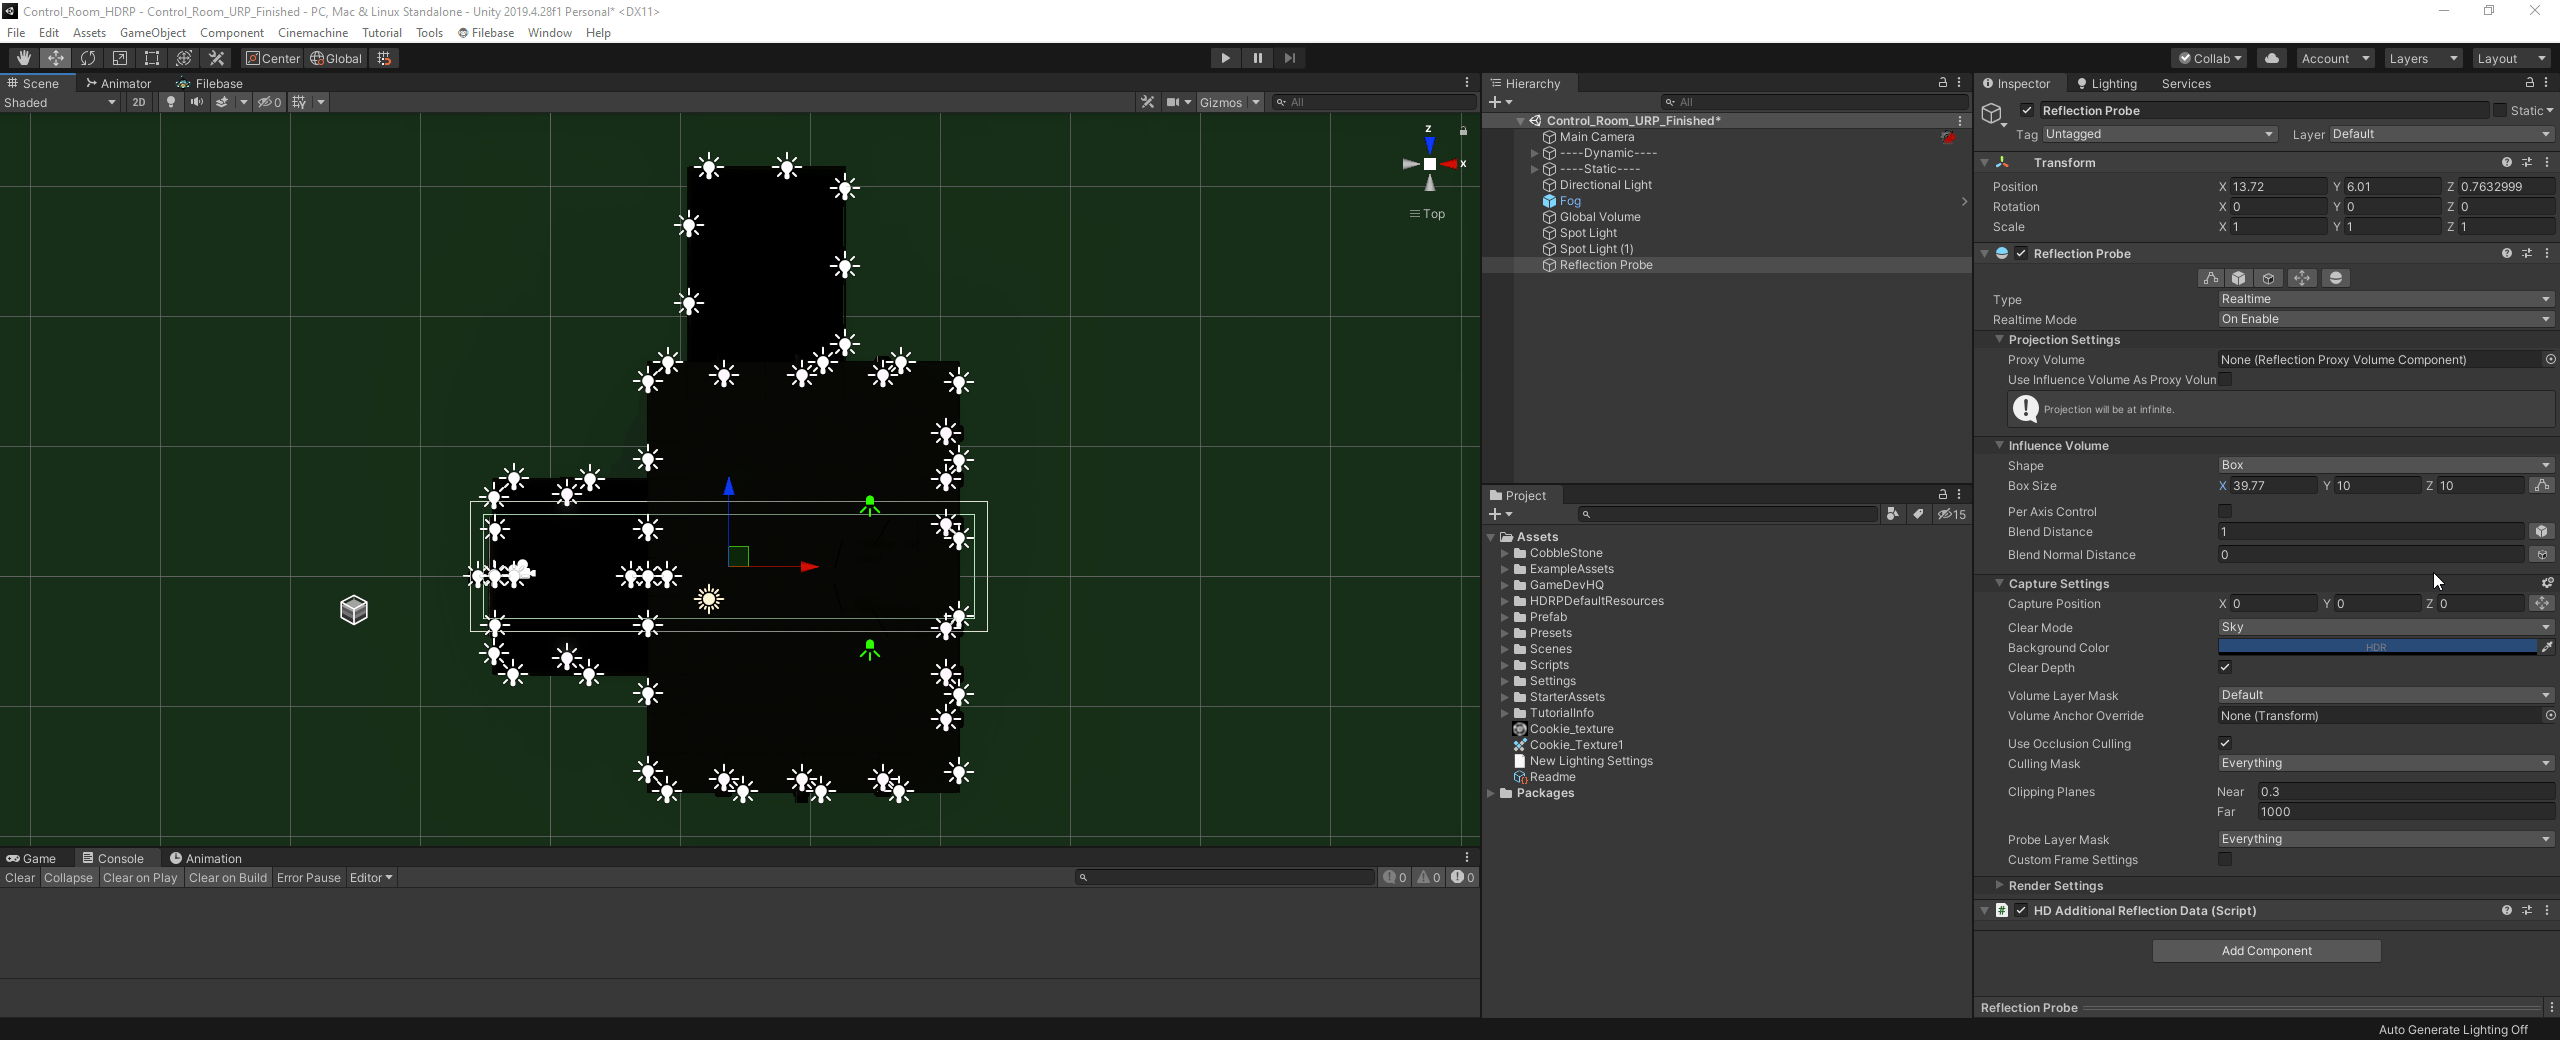Image resolution: width=2560 pixels, height=1040 pixels.
Task: Select the Hand tool in the toolbar
Action: pos(22,57)
